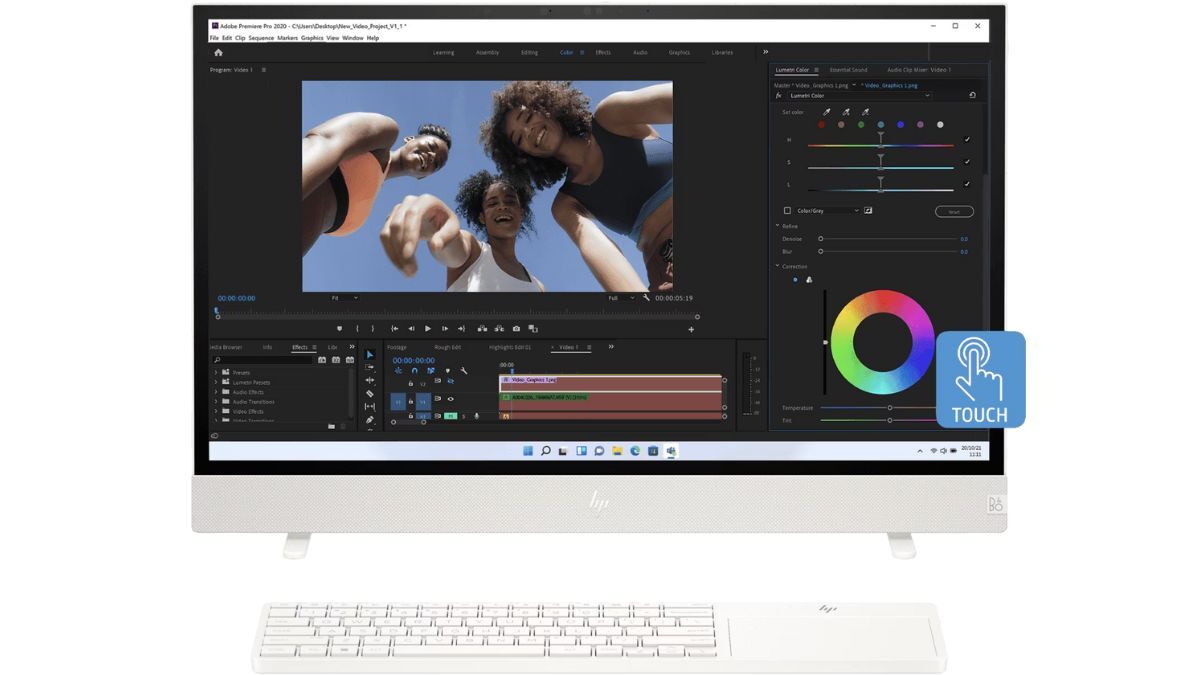Select the Selection tool arrow in the tools panel

tap(370, 355)
